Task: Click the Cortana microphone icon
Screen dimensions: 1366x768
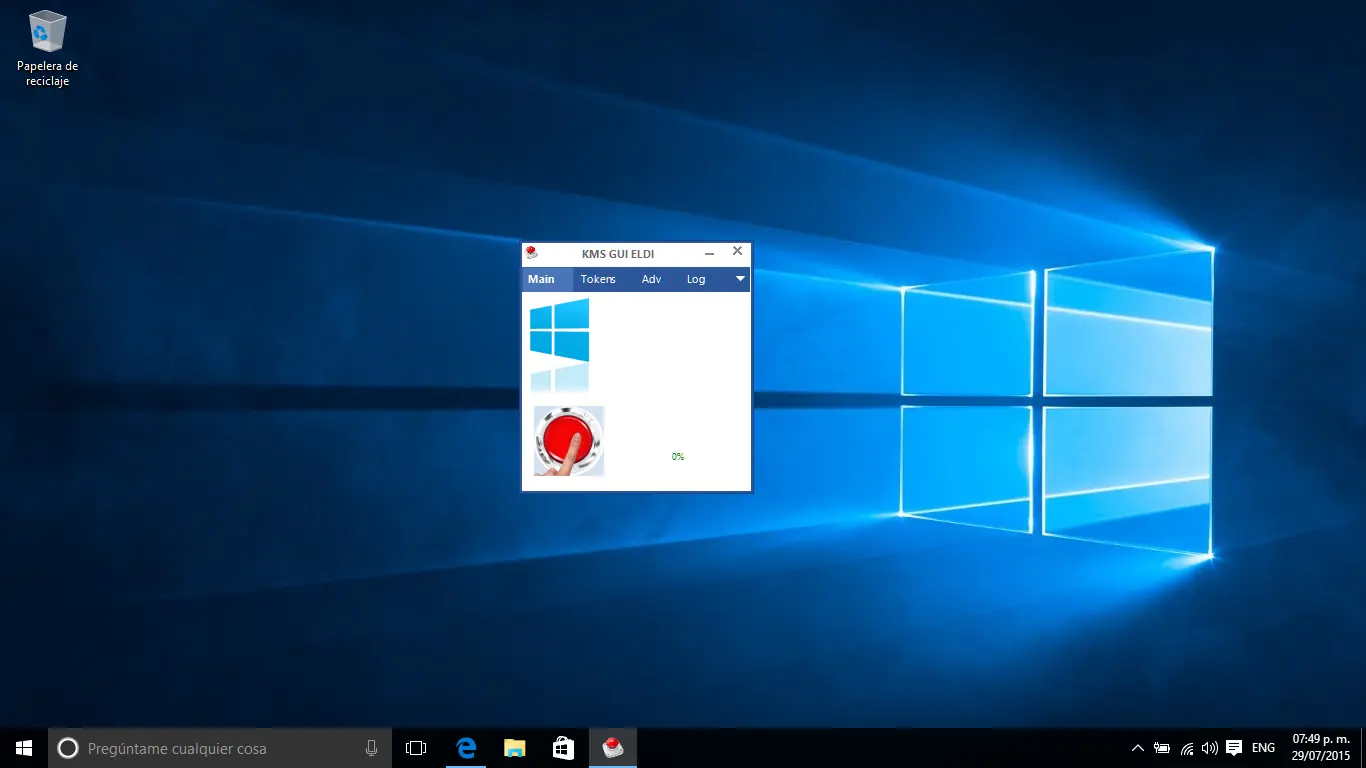Action: pyautogui.click(x=371, y=748)
